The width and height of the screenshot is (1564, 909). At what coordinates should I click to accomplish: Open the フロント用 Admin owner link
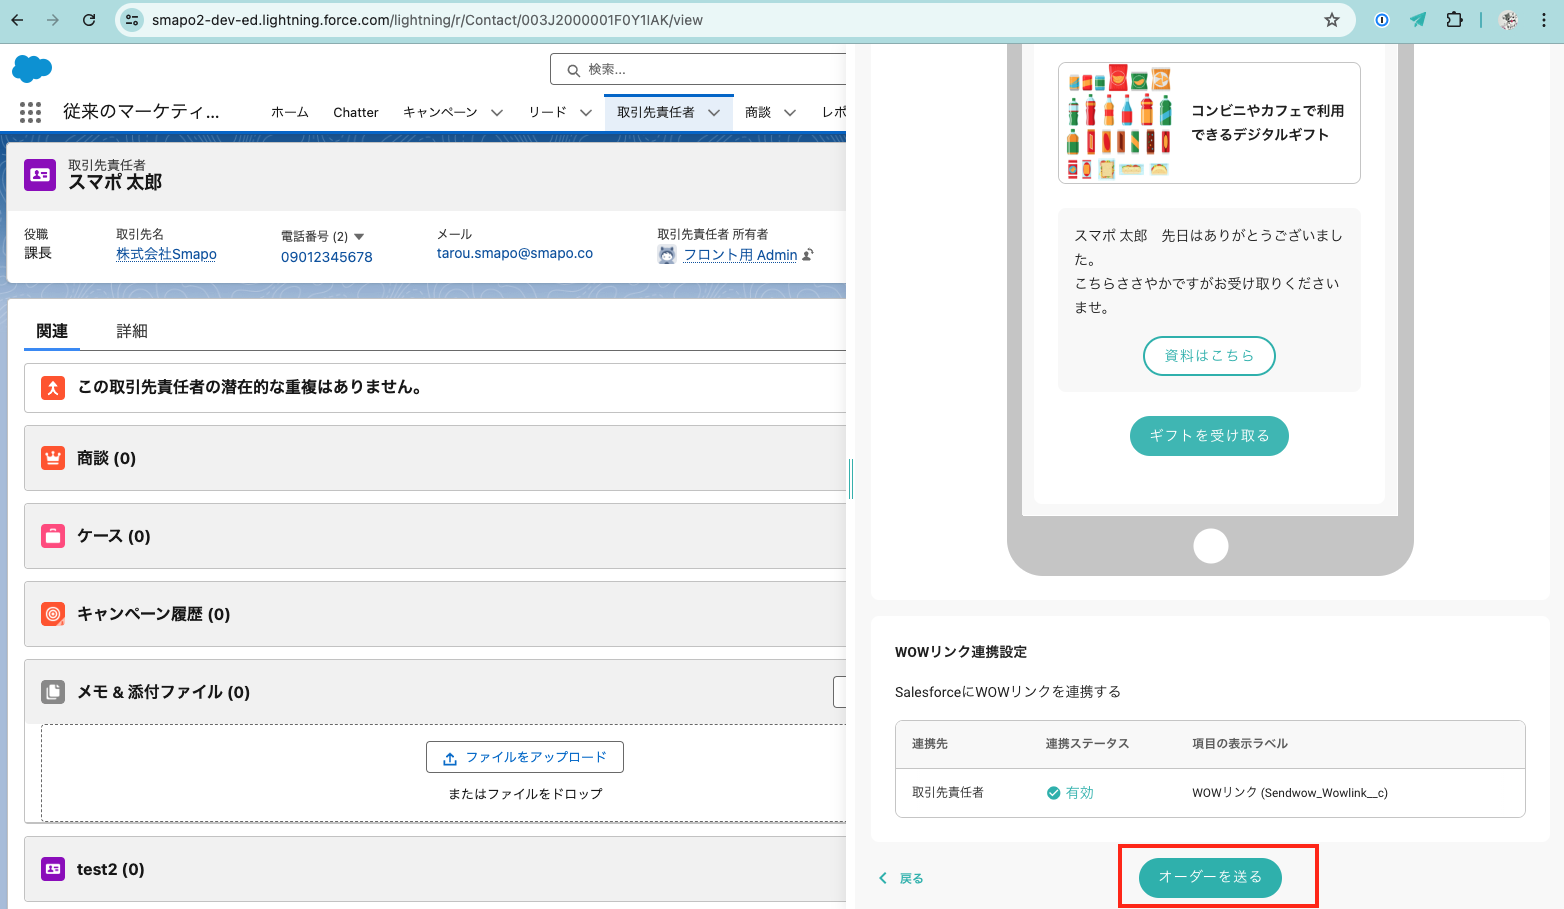tap(741, 255)
